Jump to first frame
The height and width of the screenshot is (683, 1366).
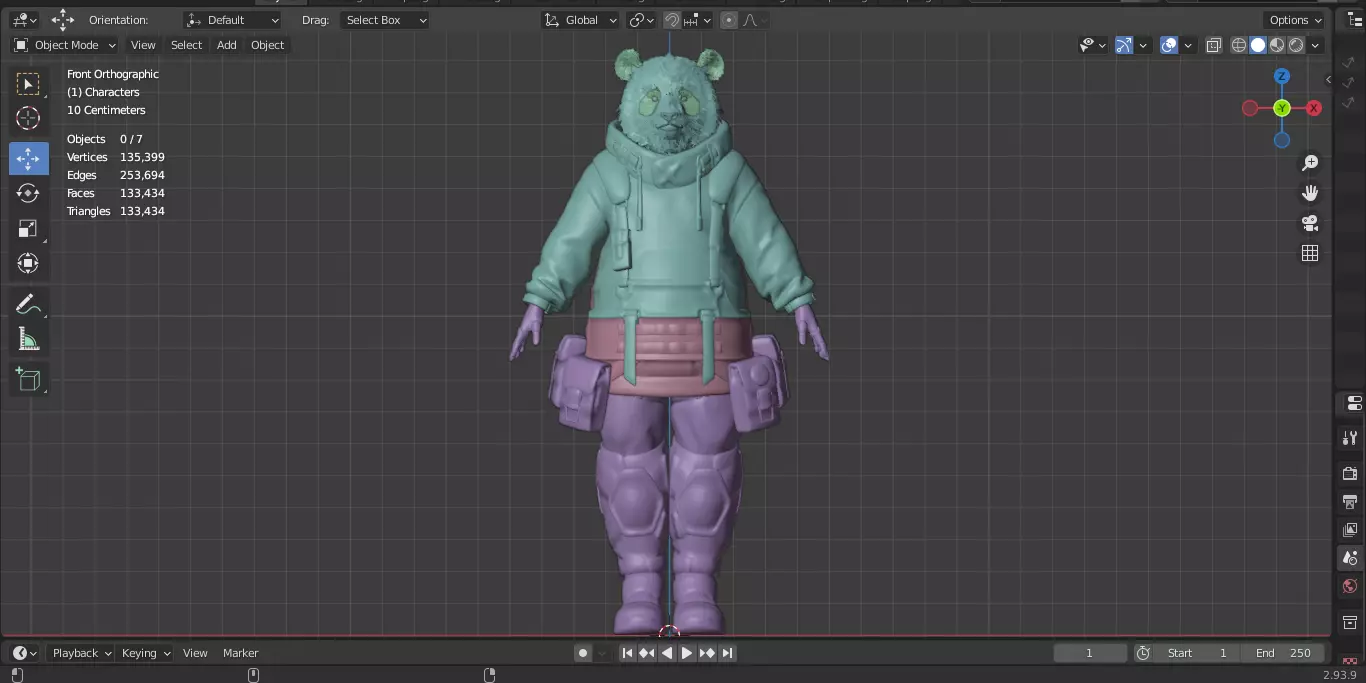(627, 653)
